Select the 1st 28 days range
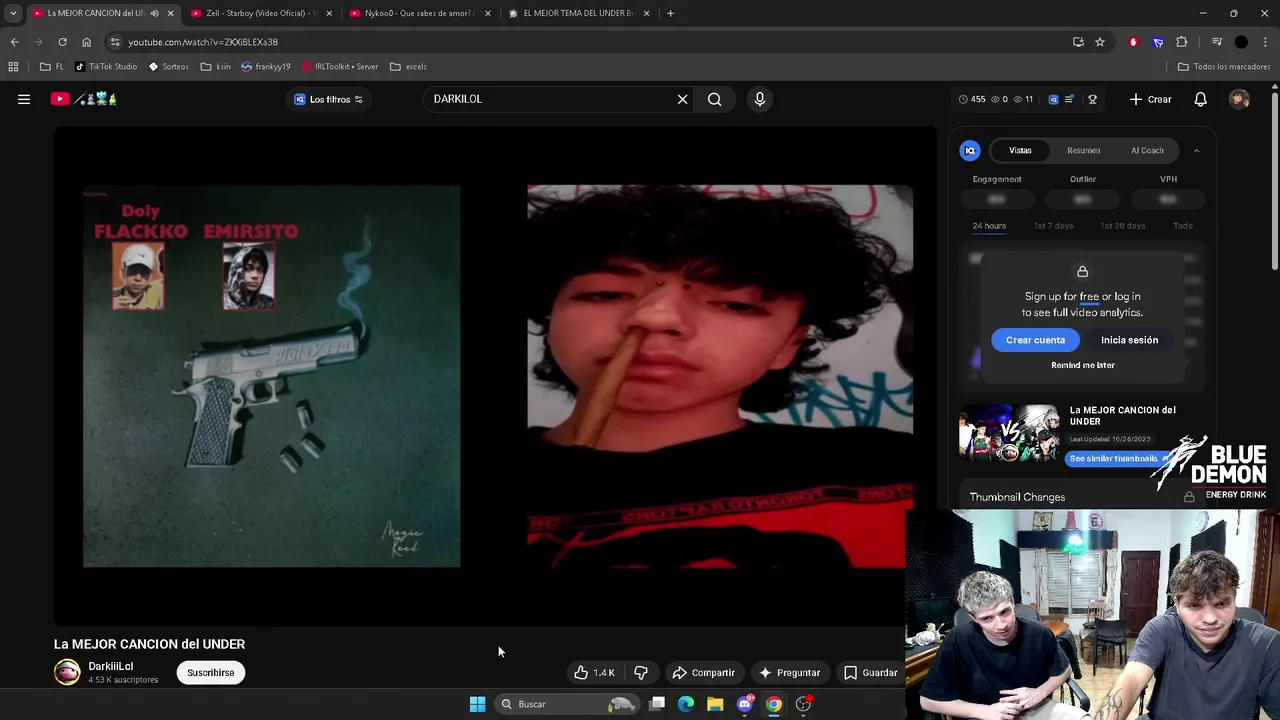 pos(1123,226)
